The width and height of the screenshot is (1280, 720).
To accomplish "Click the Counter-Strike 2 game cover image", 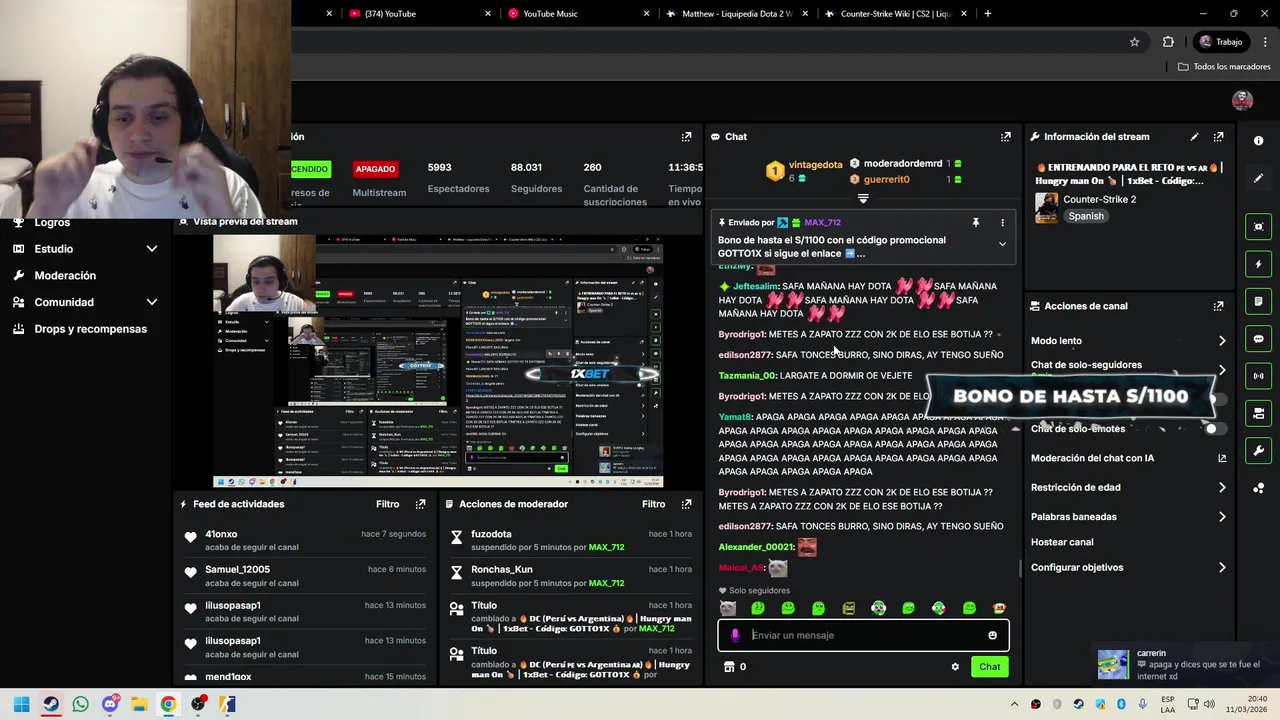I will point(1046,207).
